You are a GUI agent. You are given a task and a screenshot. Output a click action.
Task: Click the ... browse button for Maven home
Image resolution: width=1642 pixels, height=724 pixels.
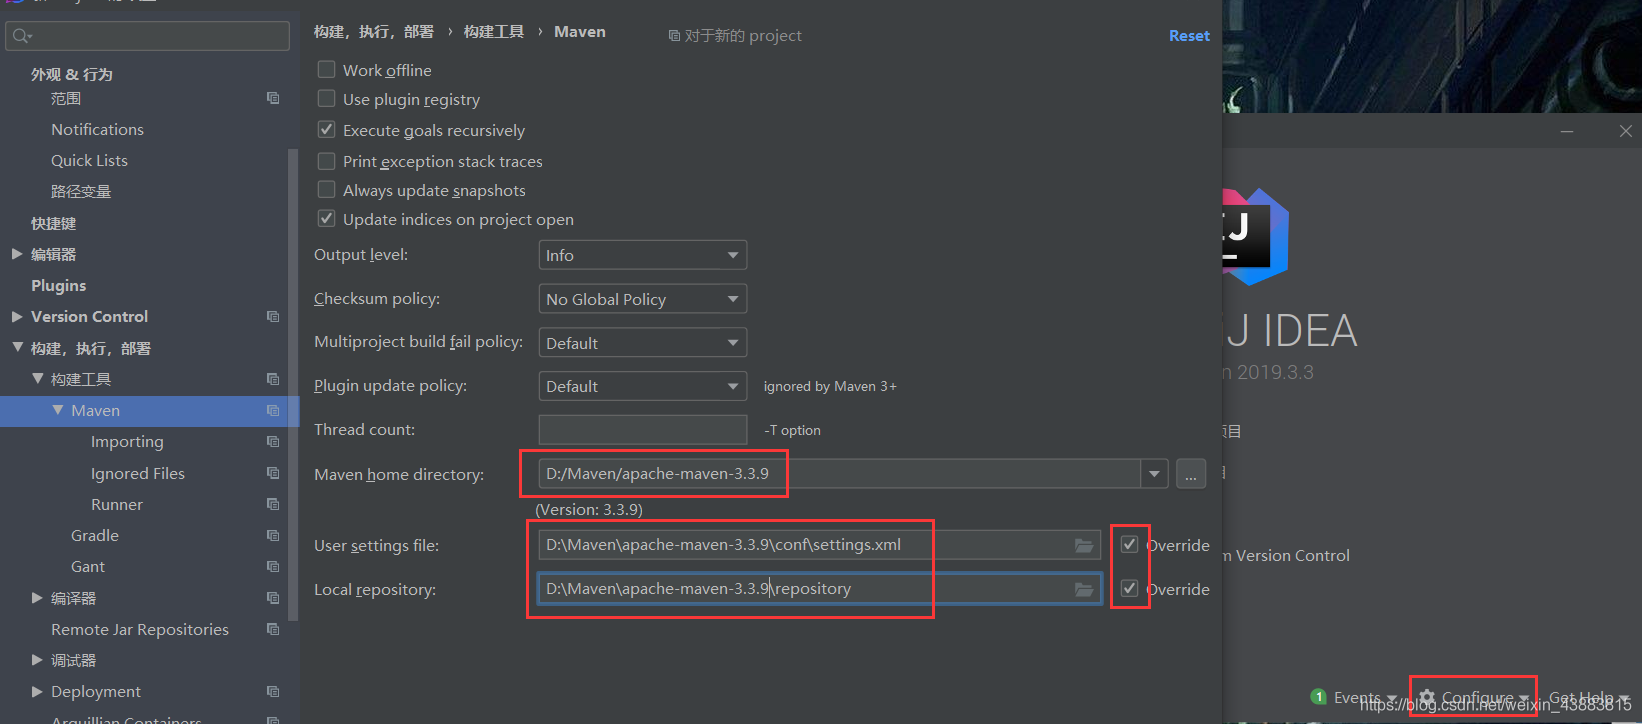tap(1190, 474)
